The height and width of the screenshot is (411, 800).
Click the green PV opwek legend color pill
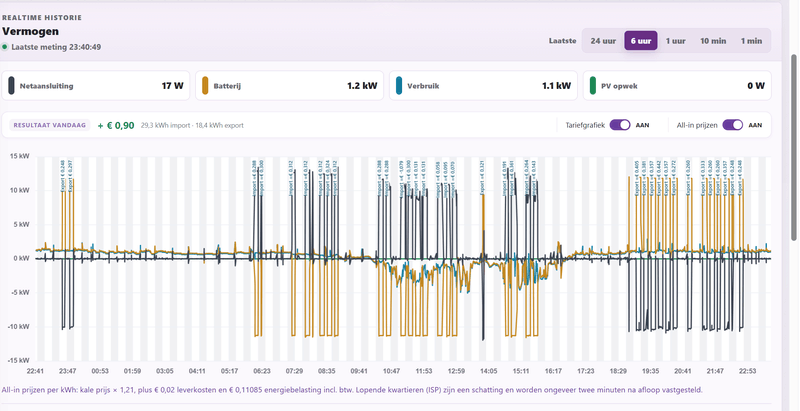coord(592,86)
